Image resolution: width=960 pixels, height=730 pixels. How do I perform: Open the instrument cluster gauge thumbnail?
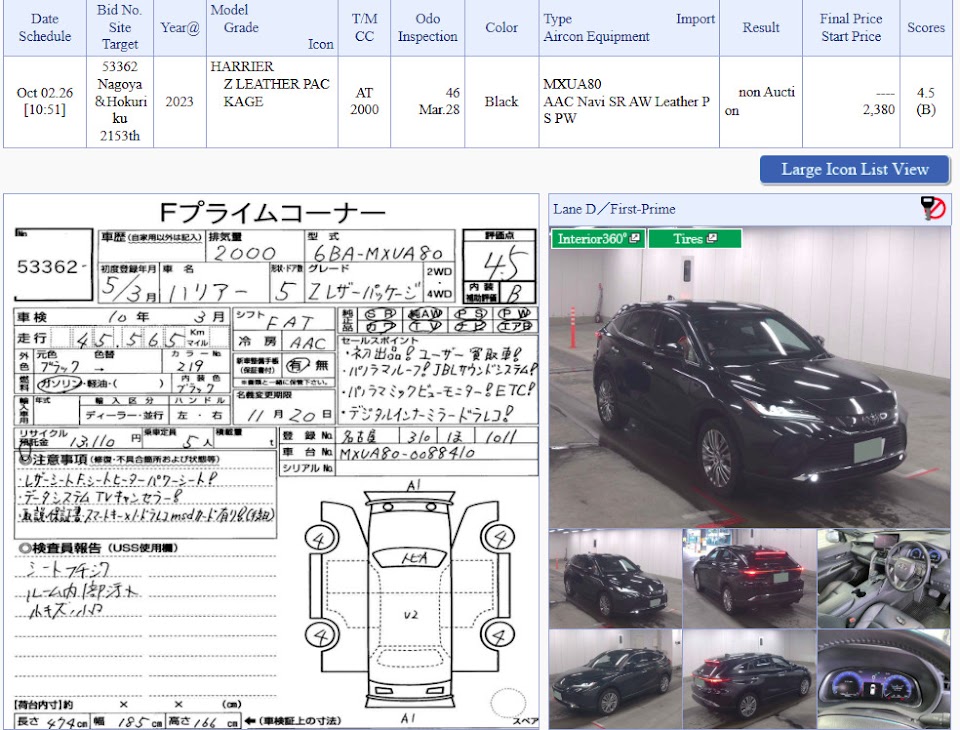[884, 679]
